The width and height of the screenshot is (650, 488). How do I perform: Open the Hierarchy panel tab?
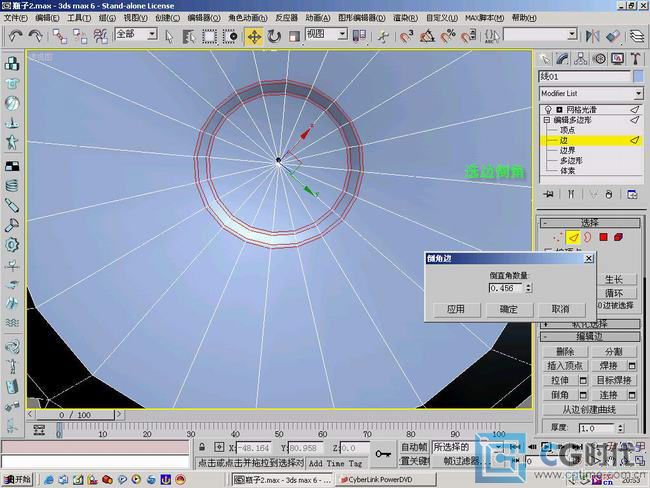[580, 59]
